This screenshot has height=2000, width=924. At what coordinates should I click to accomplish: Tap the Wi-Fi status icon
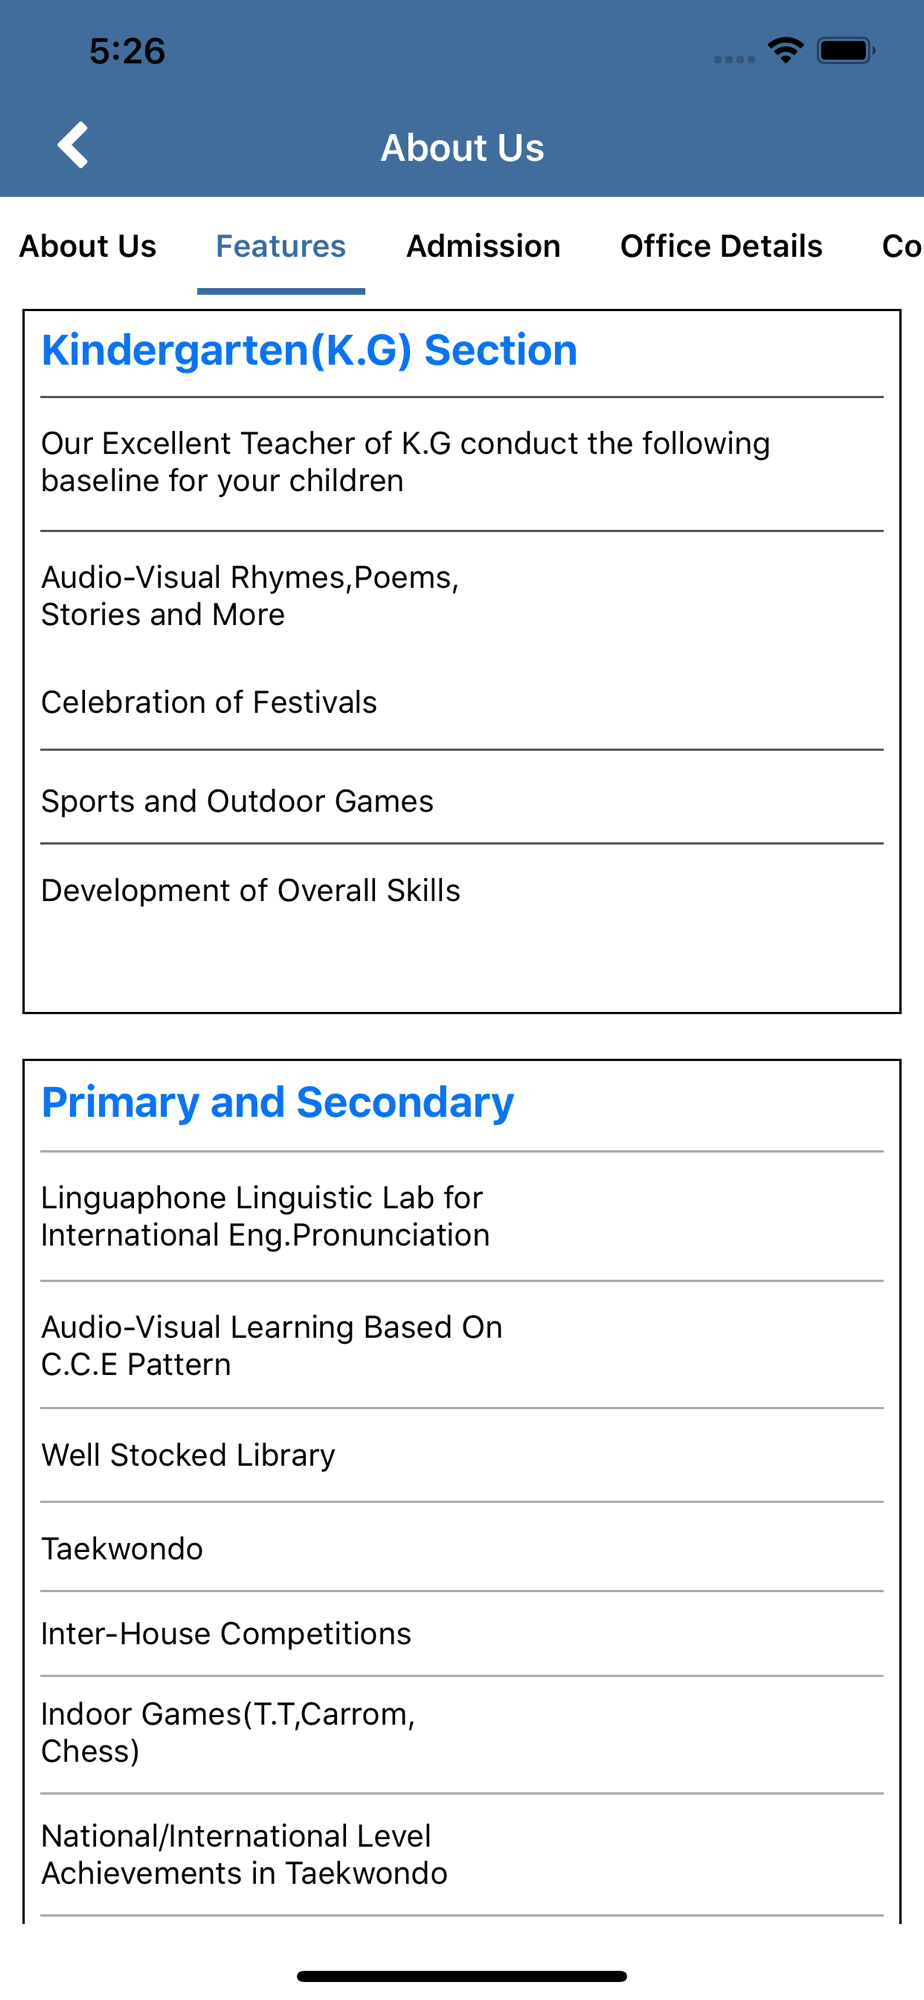[x=785, y=50]
